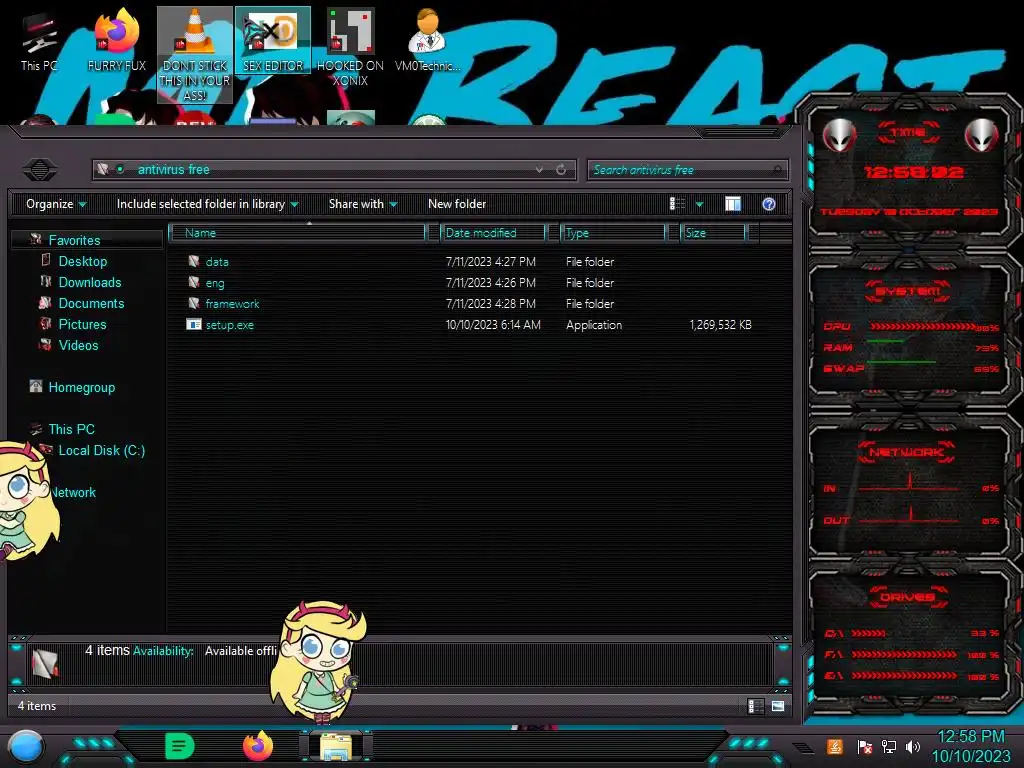Sort by the Date modified column
The image size is (1024, 768).
(x=493, y=232)
